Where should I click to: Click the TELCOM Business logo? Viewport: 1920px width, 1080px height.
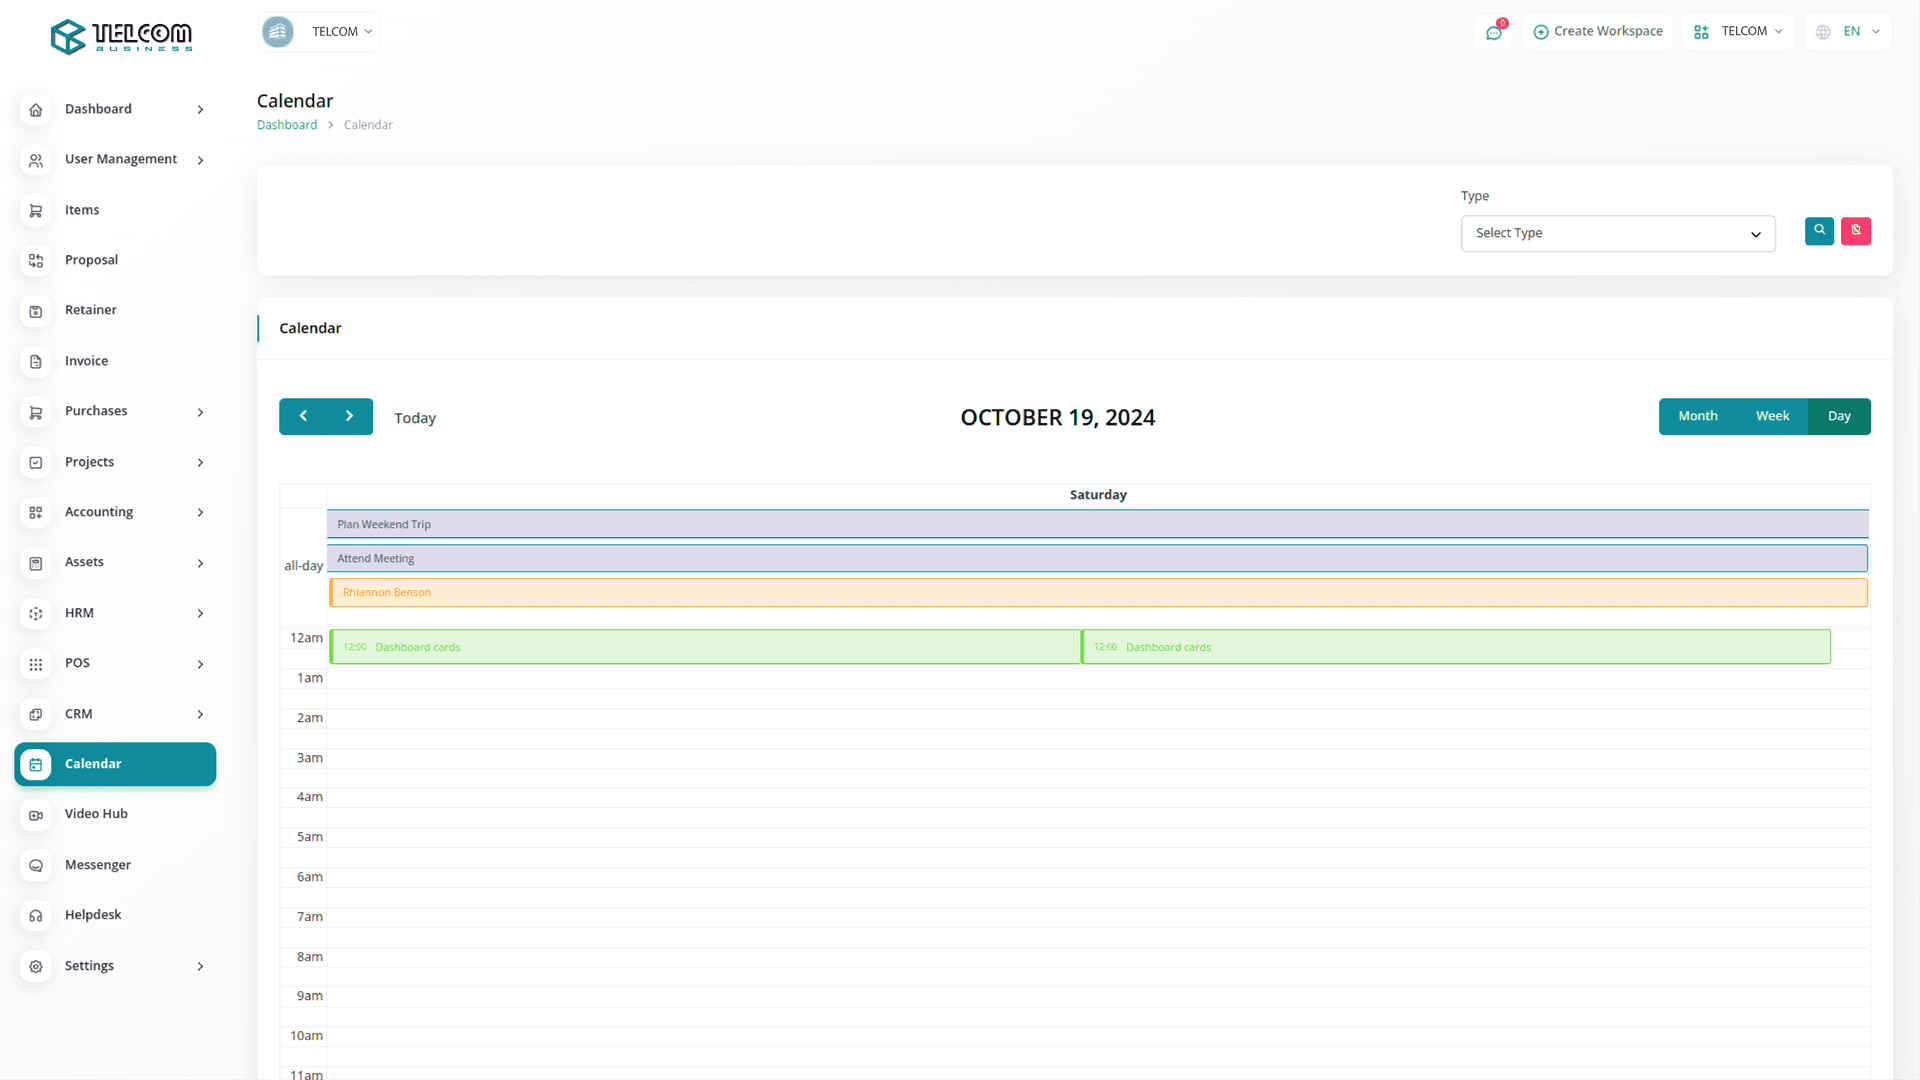point(122,36)
